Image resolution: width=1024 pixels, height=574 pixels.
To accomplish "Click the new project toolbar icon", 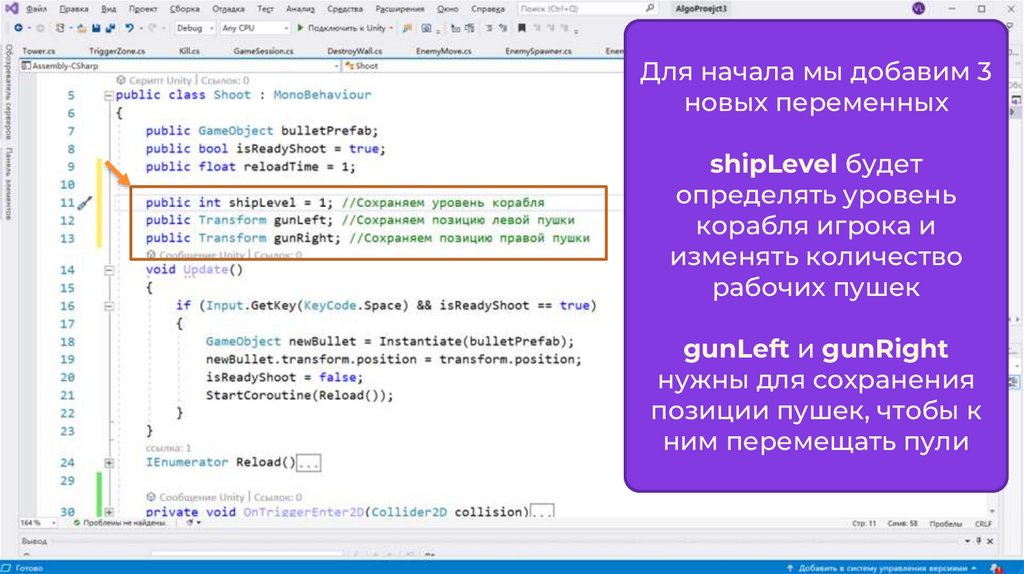I will click(x=60, y=28).
